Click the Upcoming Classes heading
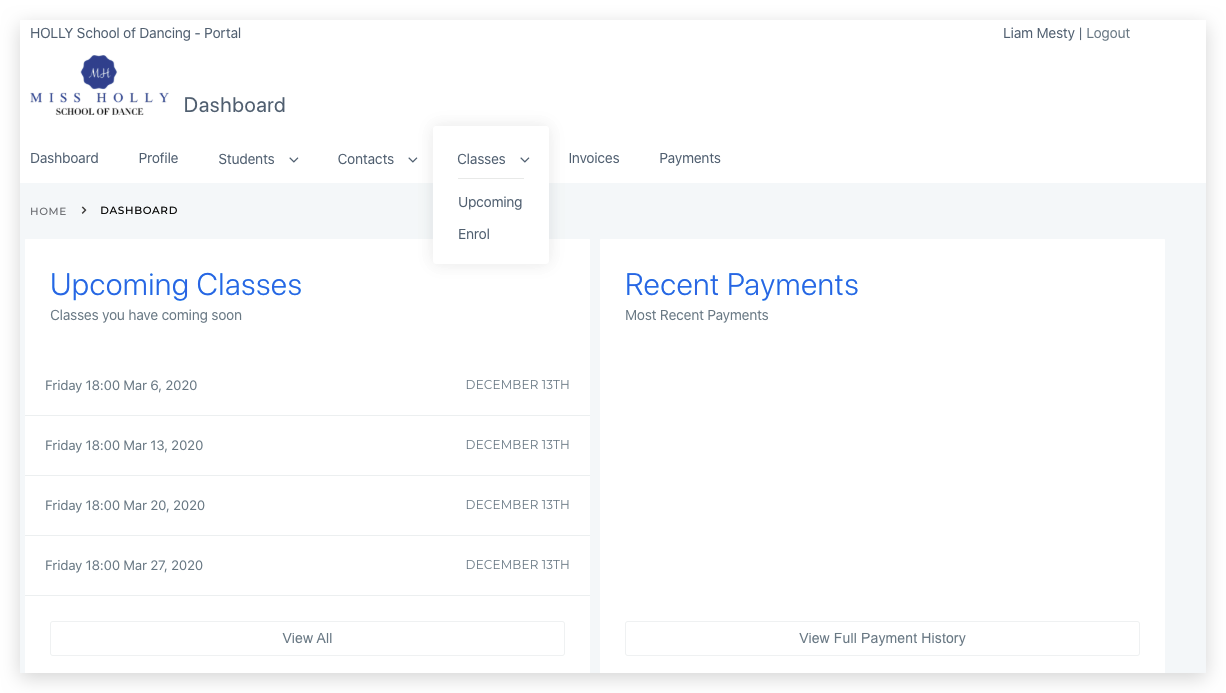 [176, 285]
